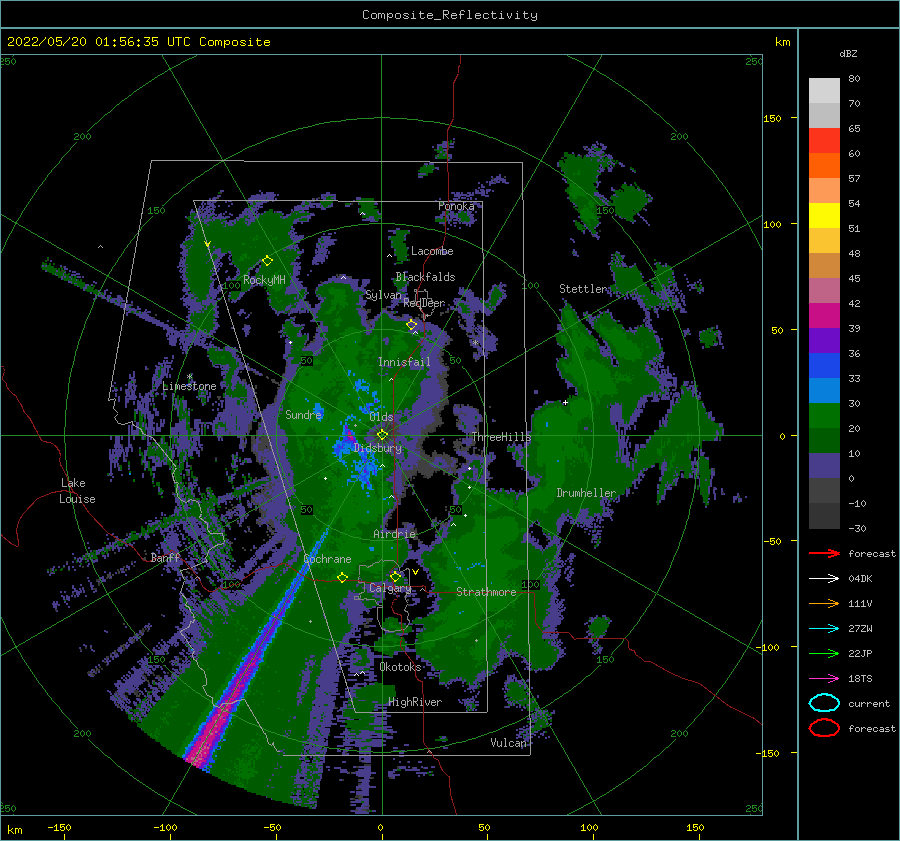Click the 22JP legend text

(860, 653)
